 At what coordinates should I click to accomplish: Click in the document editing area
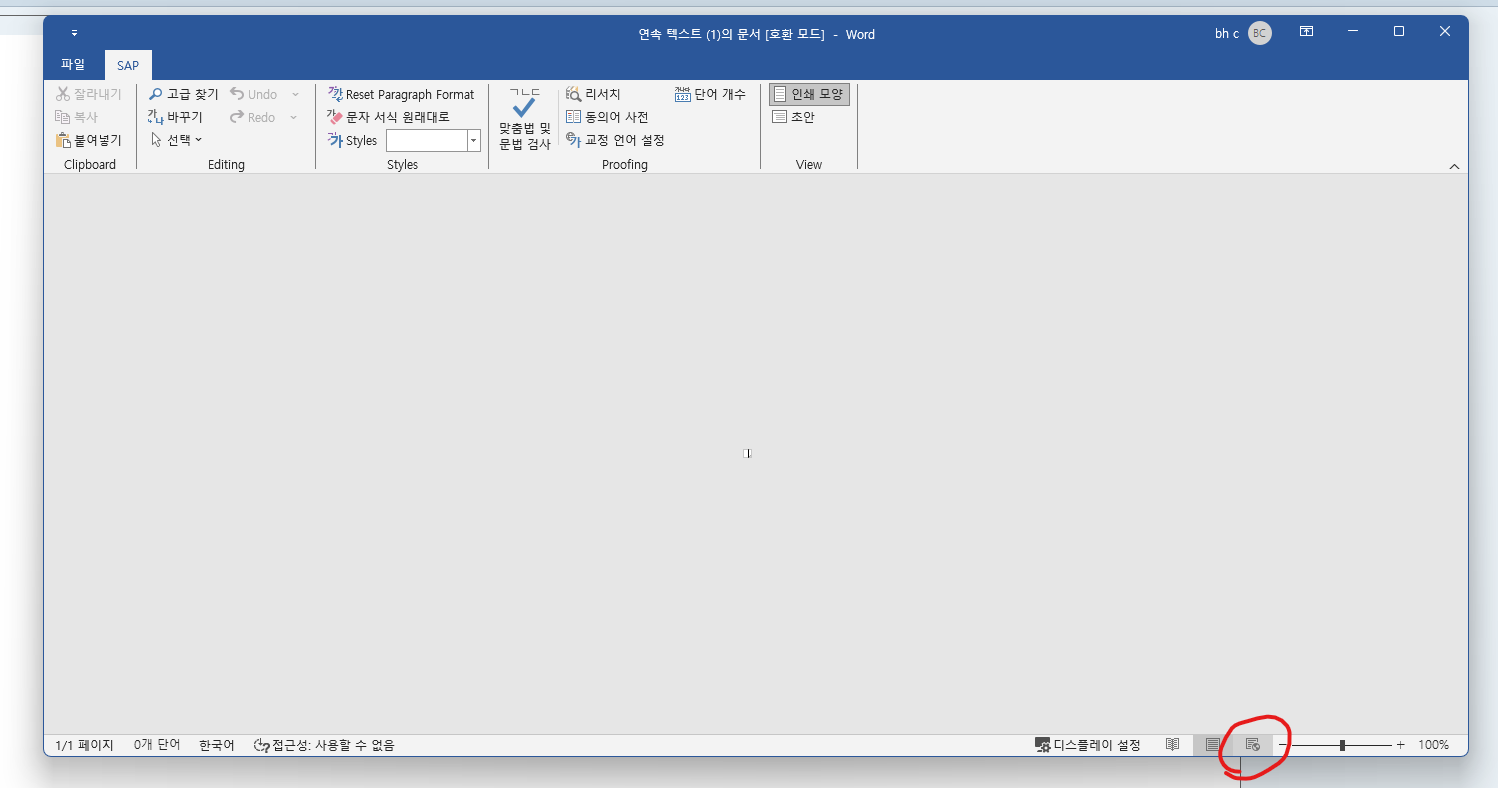pyautogui.click(x=755, y=454)
